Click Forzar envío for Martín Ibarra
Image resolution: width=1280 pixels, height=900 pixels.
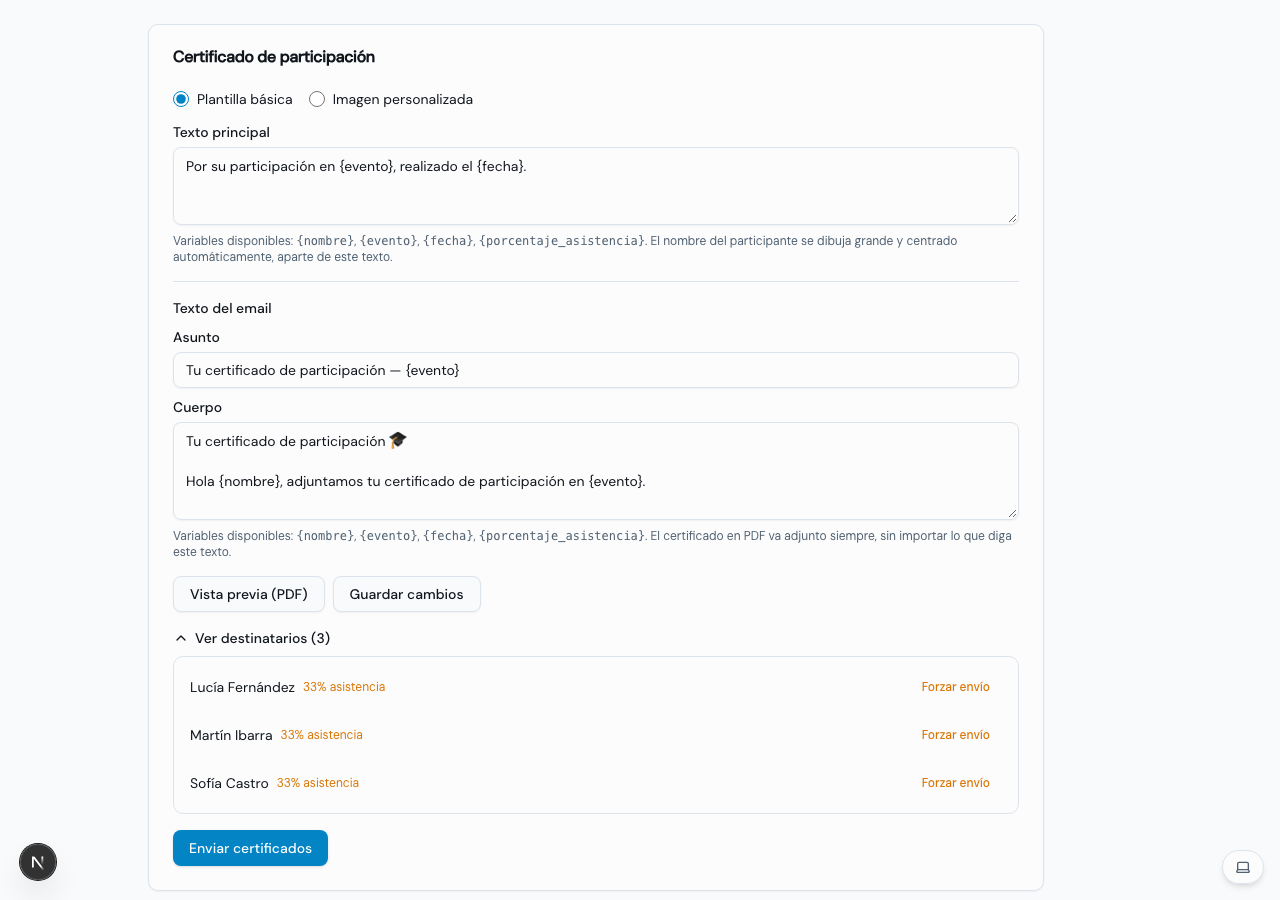coord(956,735)
